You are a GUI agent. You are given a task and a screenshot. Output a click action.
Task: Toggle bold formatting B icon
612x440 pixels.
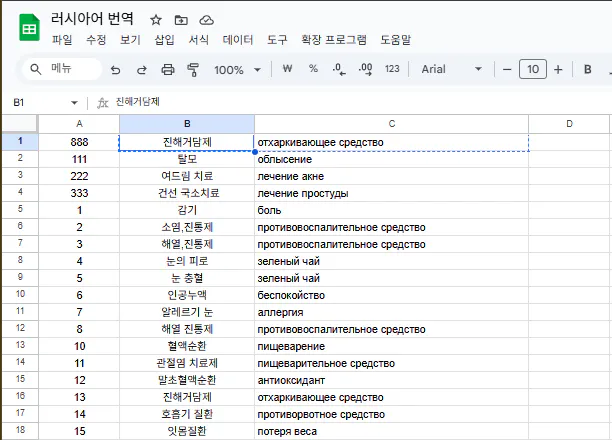[x=587, y=69]
